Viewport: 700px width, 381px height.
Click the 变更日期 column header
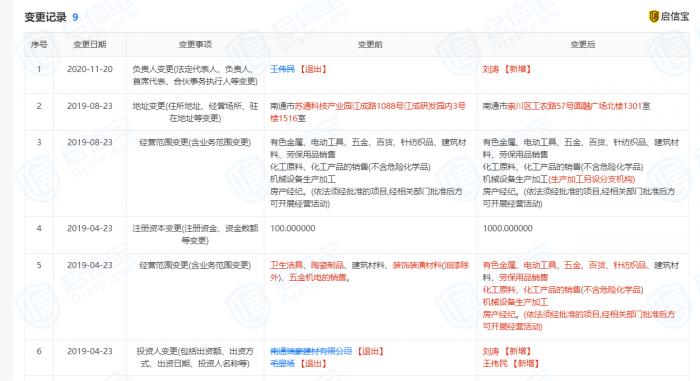[90, 44]
